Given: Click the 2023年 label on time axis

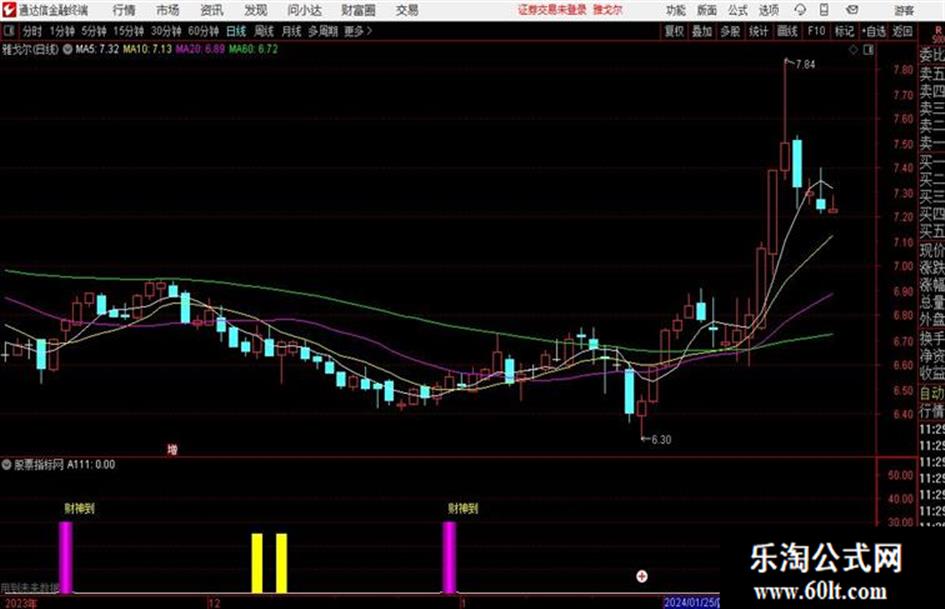Looking at the screenshot, I should pyautogui.click(x=20, y=604).
